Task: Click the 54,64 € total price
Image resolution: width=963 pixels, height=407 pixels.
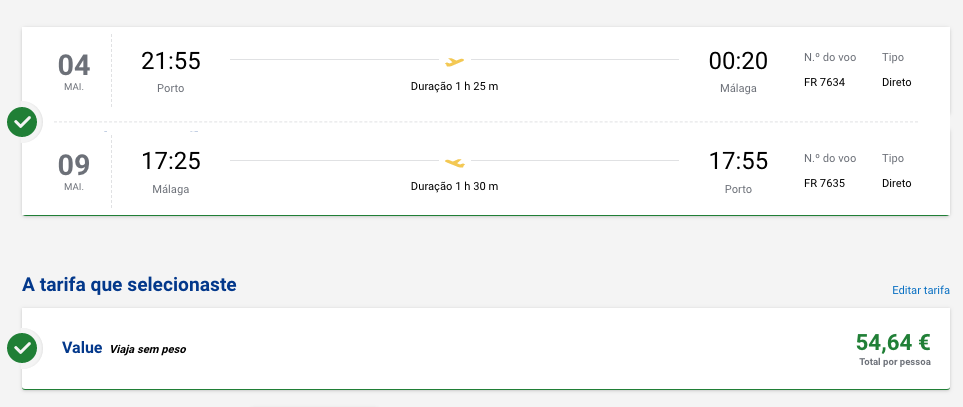Action: pyautogui.click(x=893, y=342)
